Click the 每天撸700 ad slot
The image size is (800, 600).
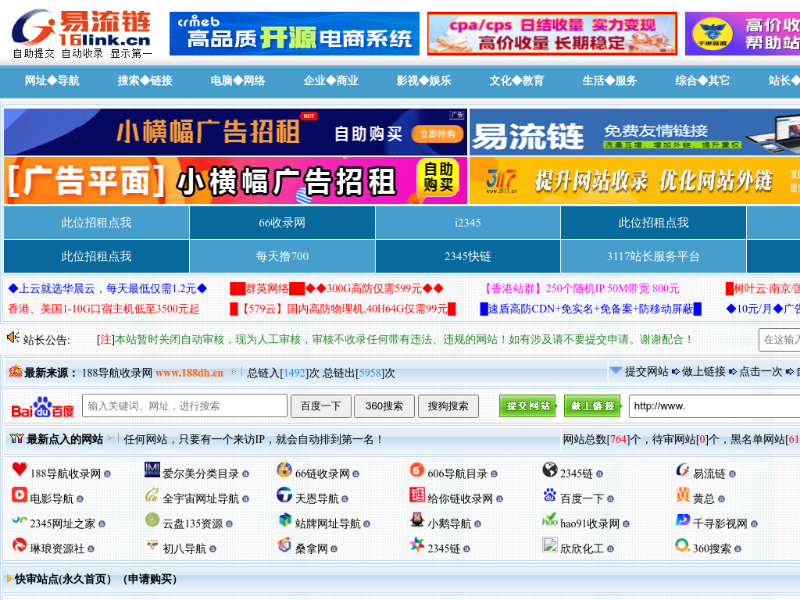click(x=282, y=256)
